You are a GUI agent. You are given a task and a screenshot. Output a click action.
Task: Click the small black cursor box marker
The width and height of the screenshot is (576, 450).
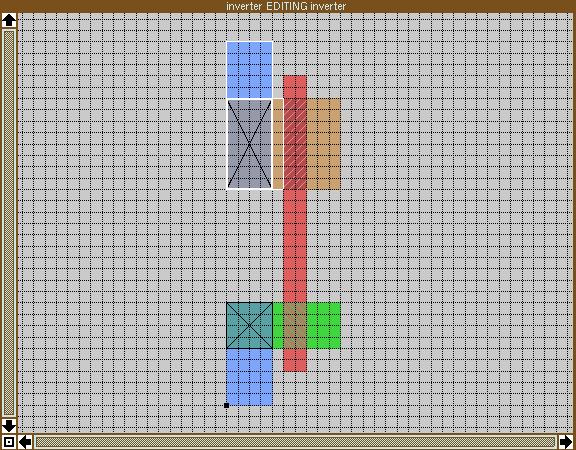click(226, 405)
